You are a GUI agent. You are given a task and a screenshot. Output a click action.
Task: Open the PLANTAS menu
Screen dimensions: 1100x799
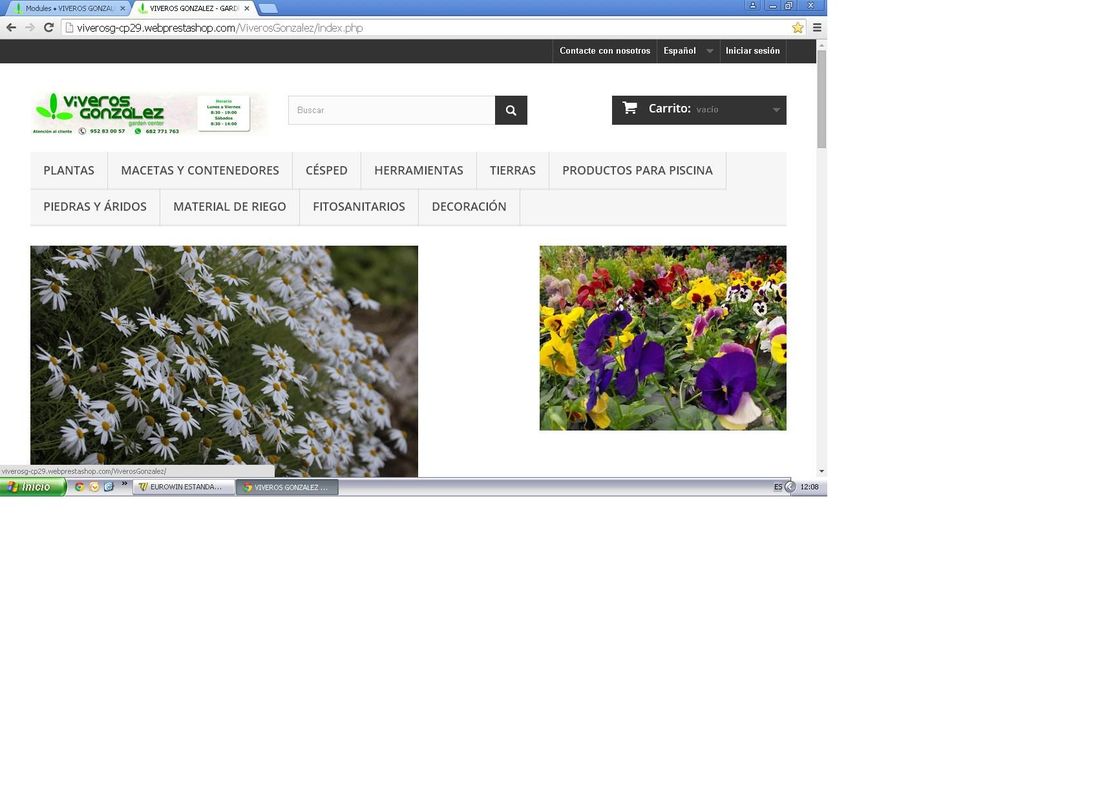click(x=69, y=170)
